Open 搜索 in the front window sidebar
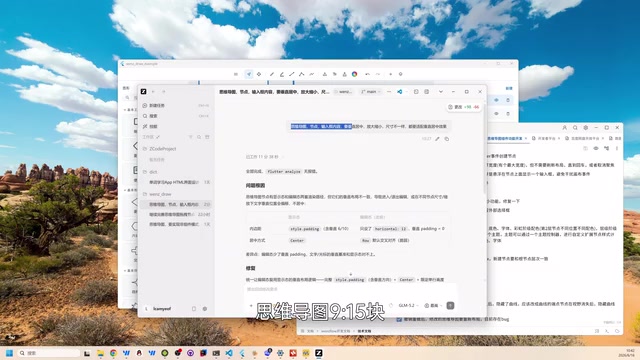The image size is (640, 360). pos(176,116)
